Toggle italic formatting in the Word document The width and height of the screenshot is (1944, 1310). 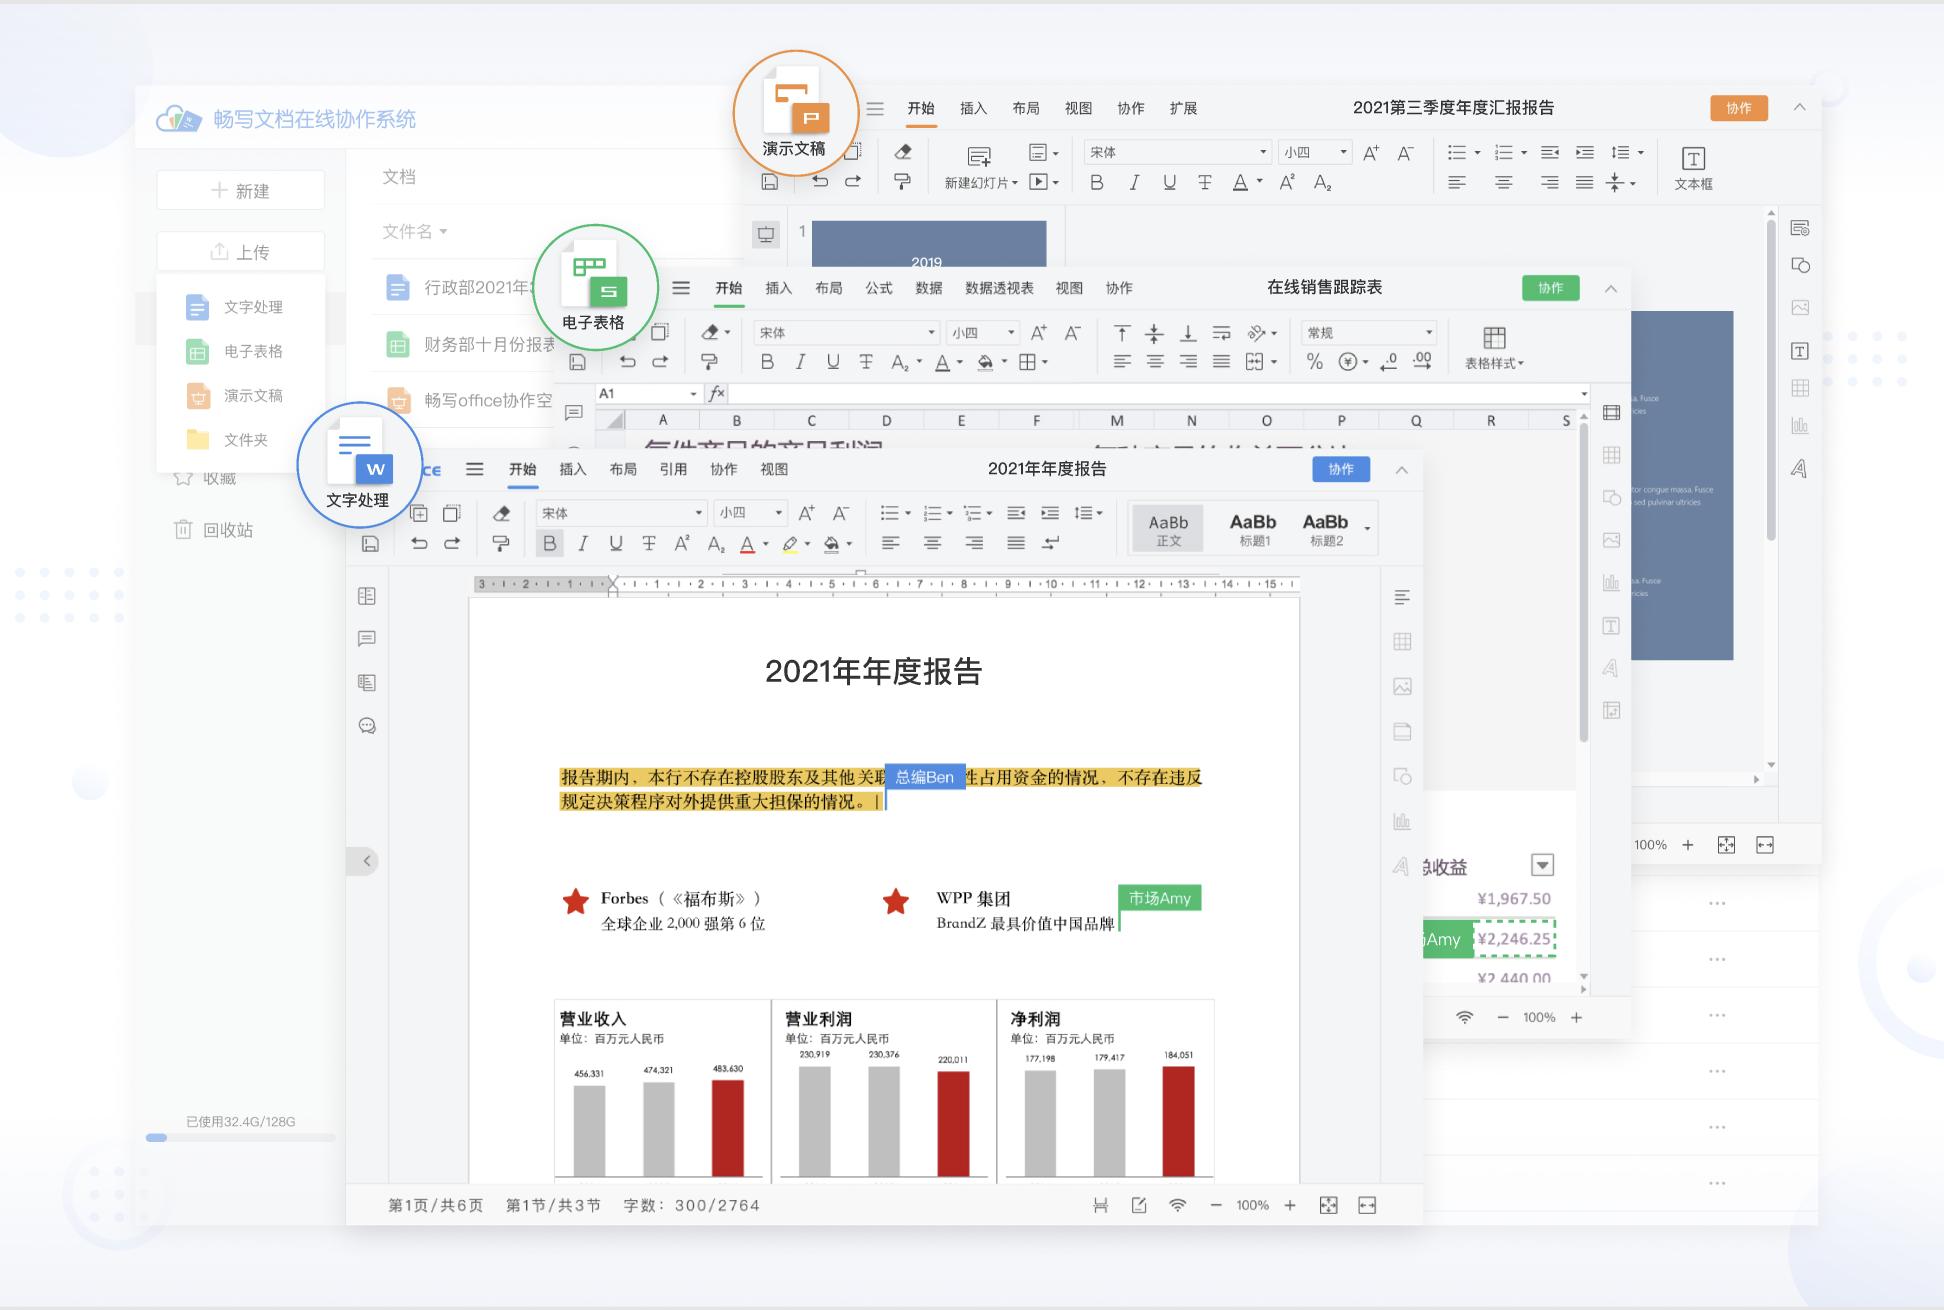pyautogui.click(x=584, y=543)
